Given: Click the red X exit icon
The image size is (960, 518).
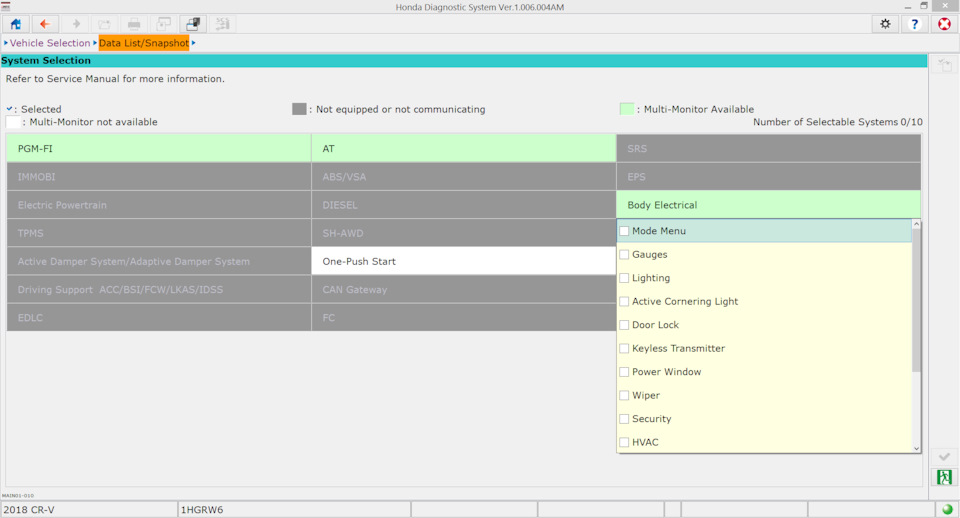Looking at the screenshot, I should click(945, 24).
